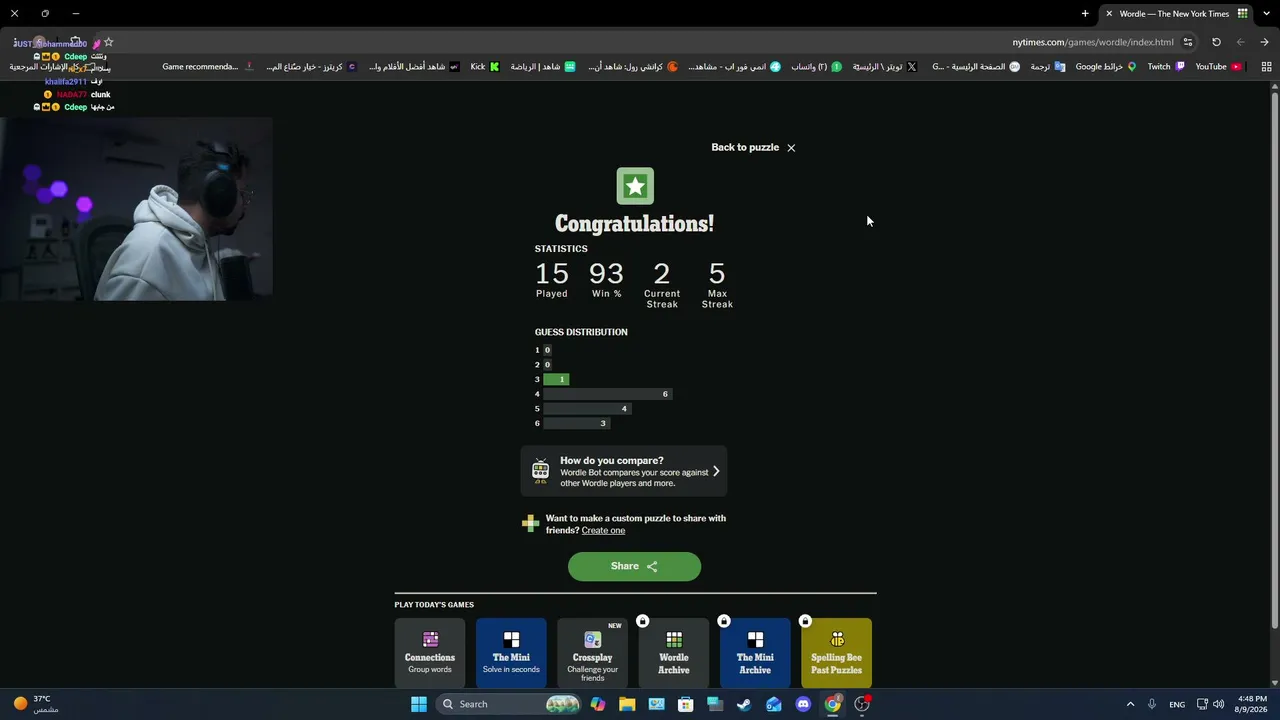Open the volume tray icon
The height and width of the screenshot is (720, 1280).
pos(1219,704)
